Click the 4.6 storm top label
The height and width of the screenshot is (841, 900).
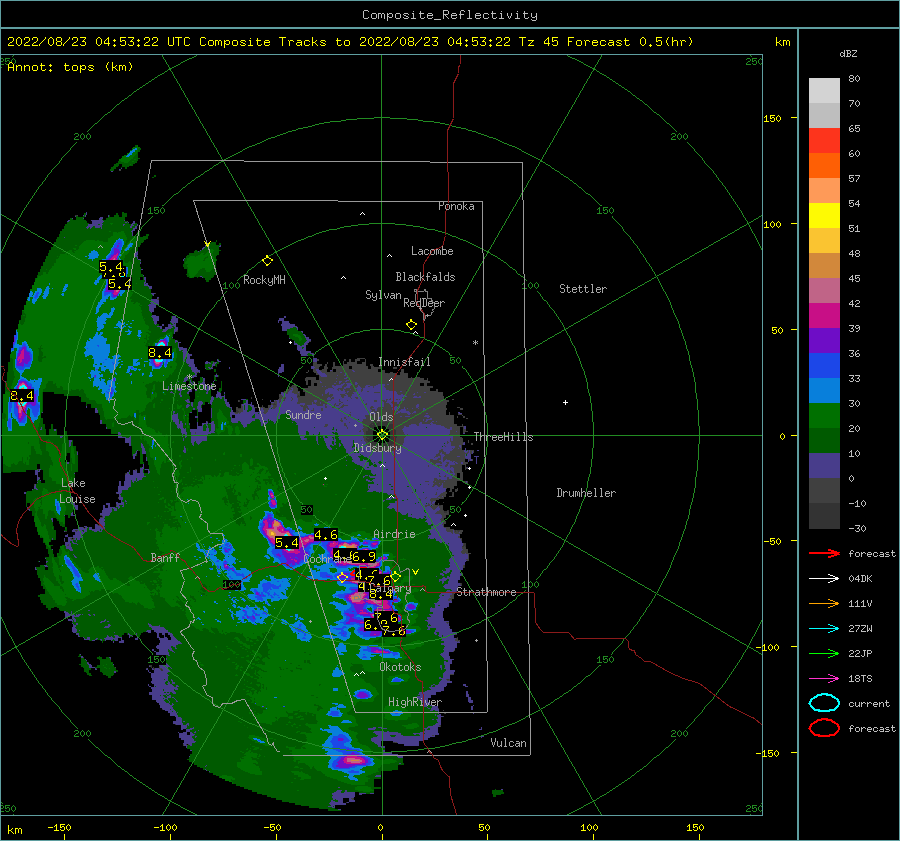325,534
